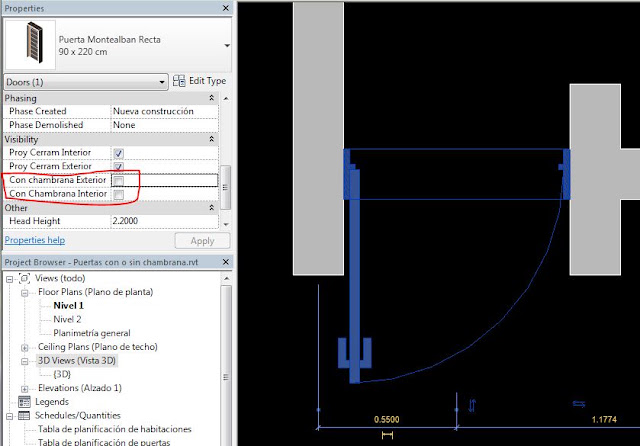Flip the door hand with horizontal arrows control

click(x=579, y=404)
